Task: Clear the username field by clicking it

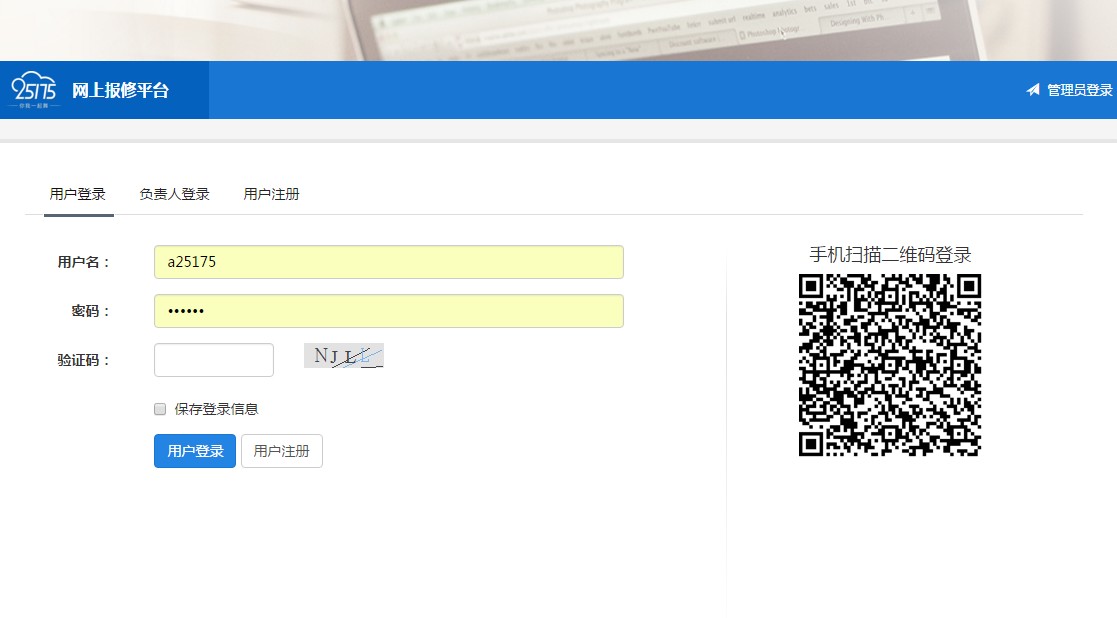Action: [x=388, y=261]
